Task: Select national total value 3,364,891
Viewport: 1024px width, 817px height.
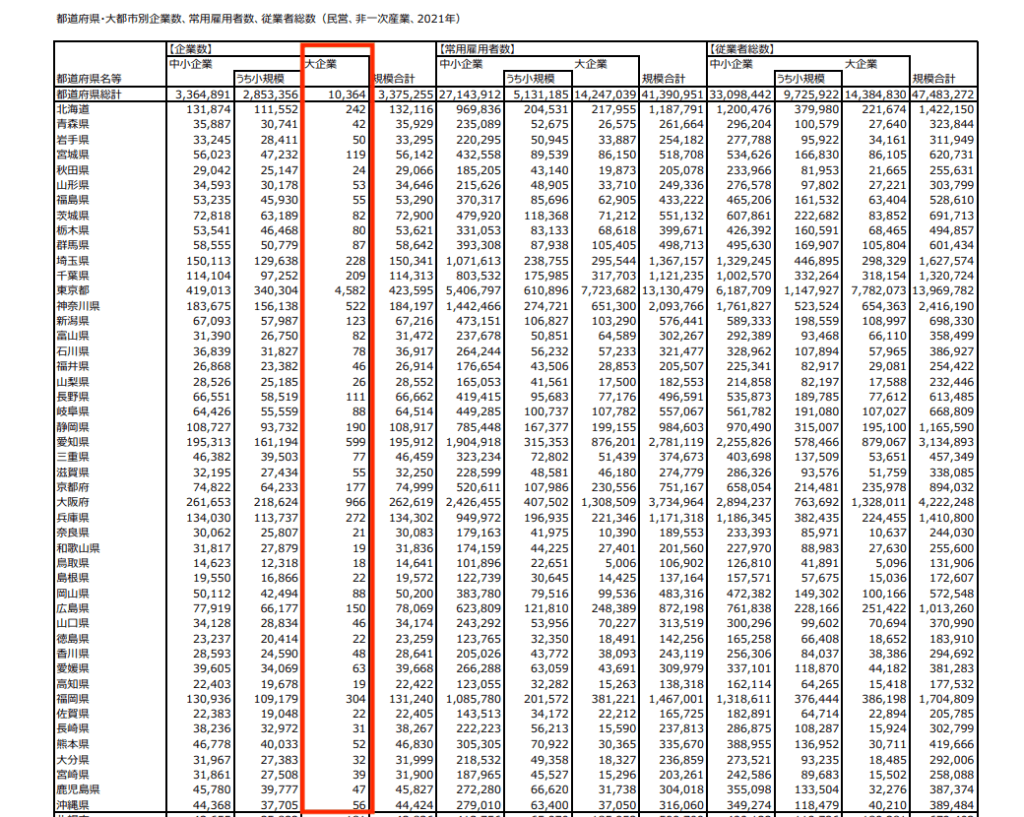Action: pos(203,95)
